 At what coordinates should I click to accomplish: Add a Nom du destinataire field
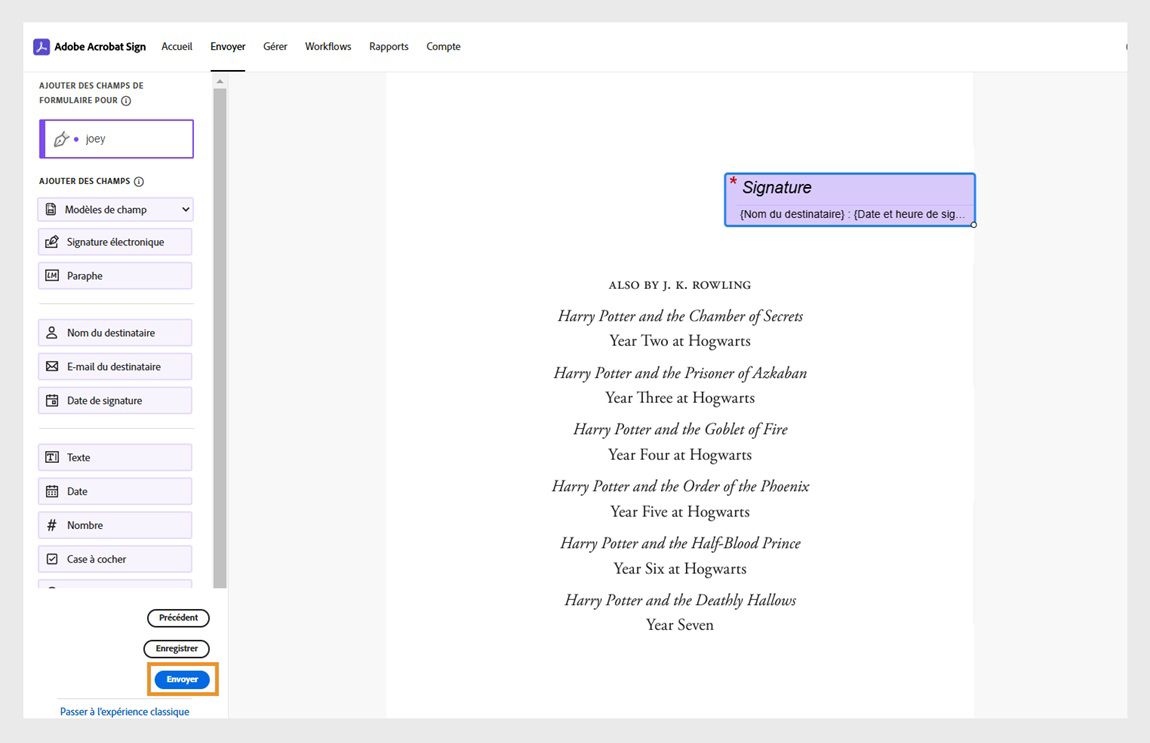(115, 333)
